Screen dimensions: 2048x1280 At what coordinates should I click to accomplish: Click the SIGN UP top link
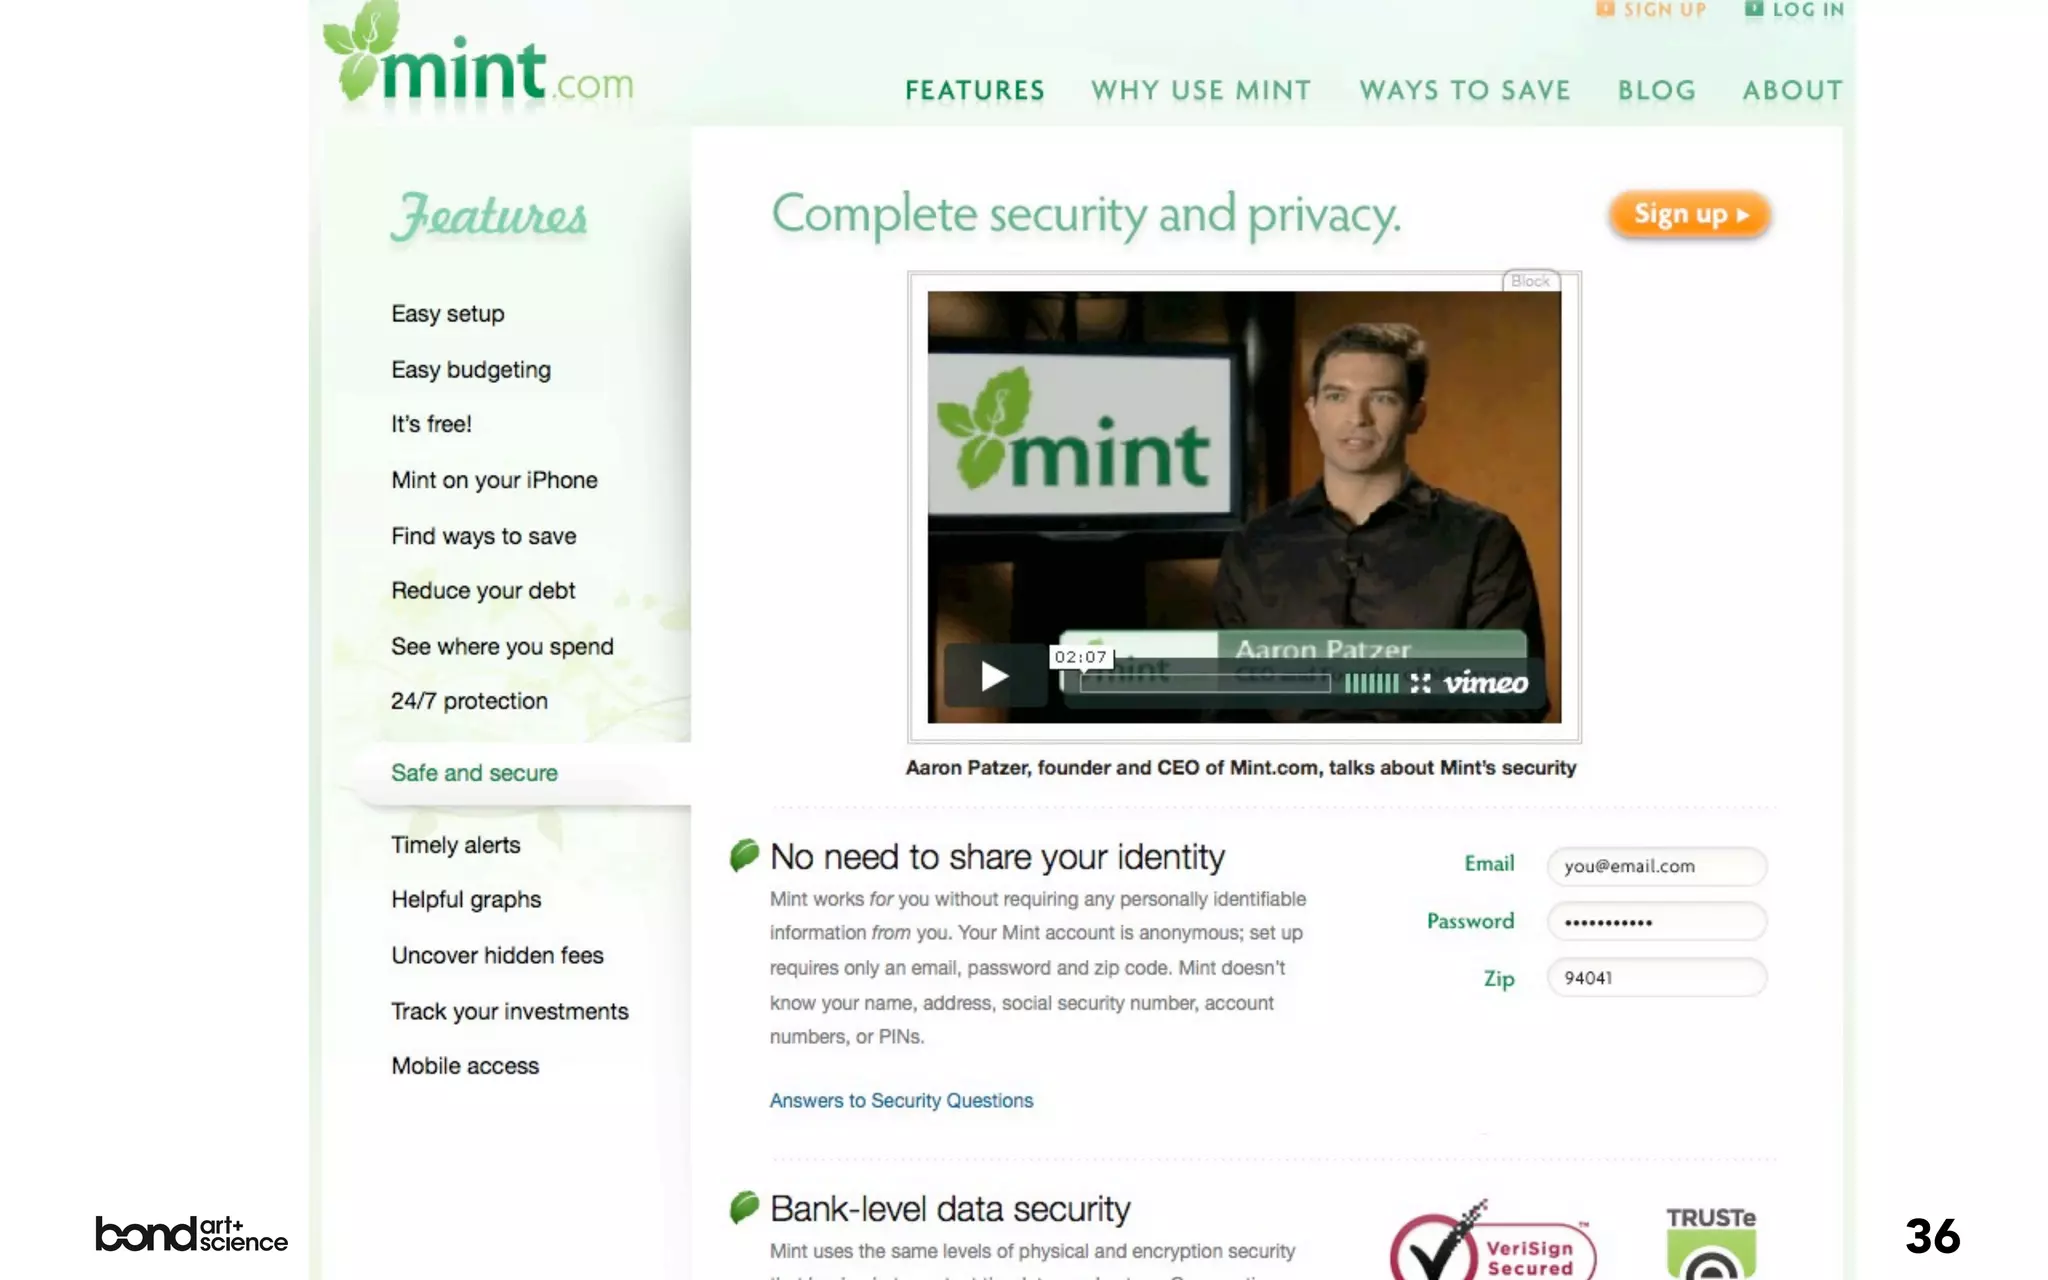pos(1651,10)
